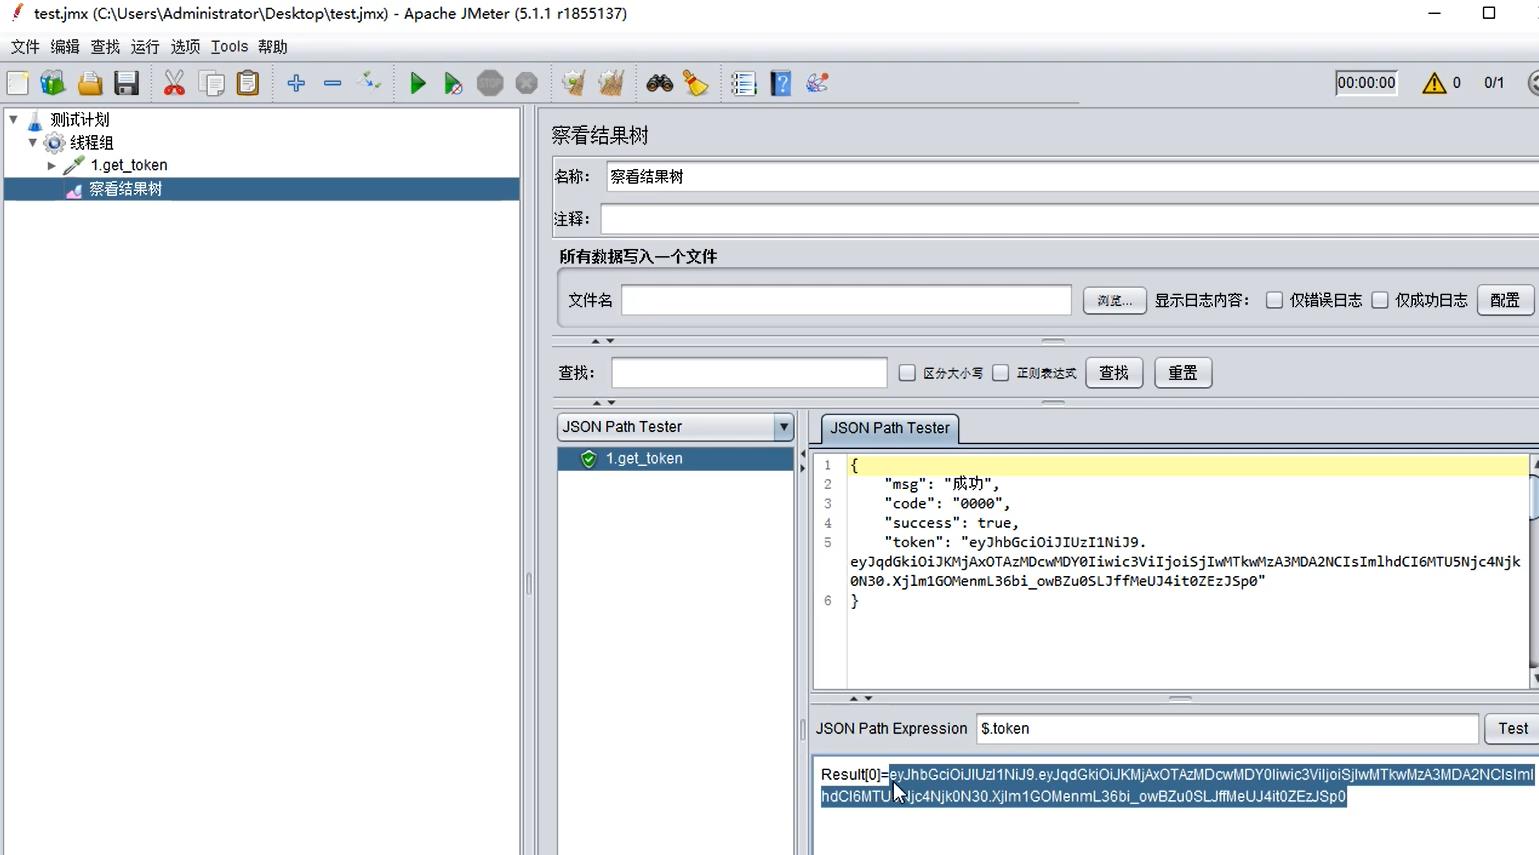Open the 帮助 menu

272,47
